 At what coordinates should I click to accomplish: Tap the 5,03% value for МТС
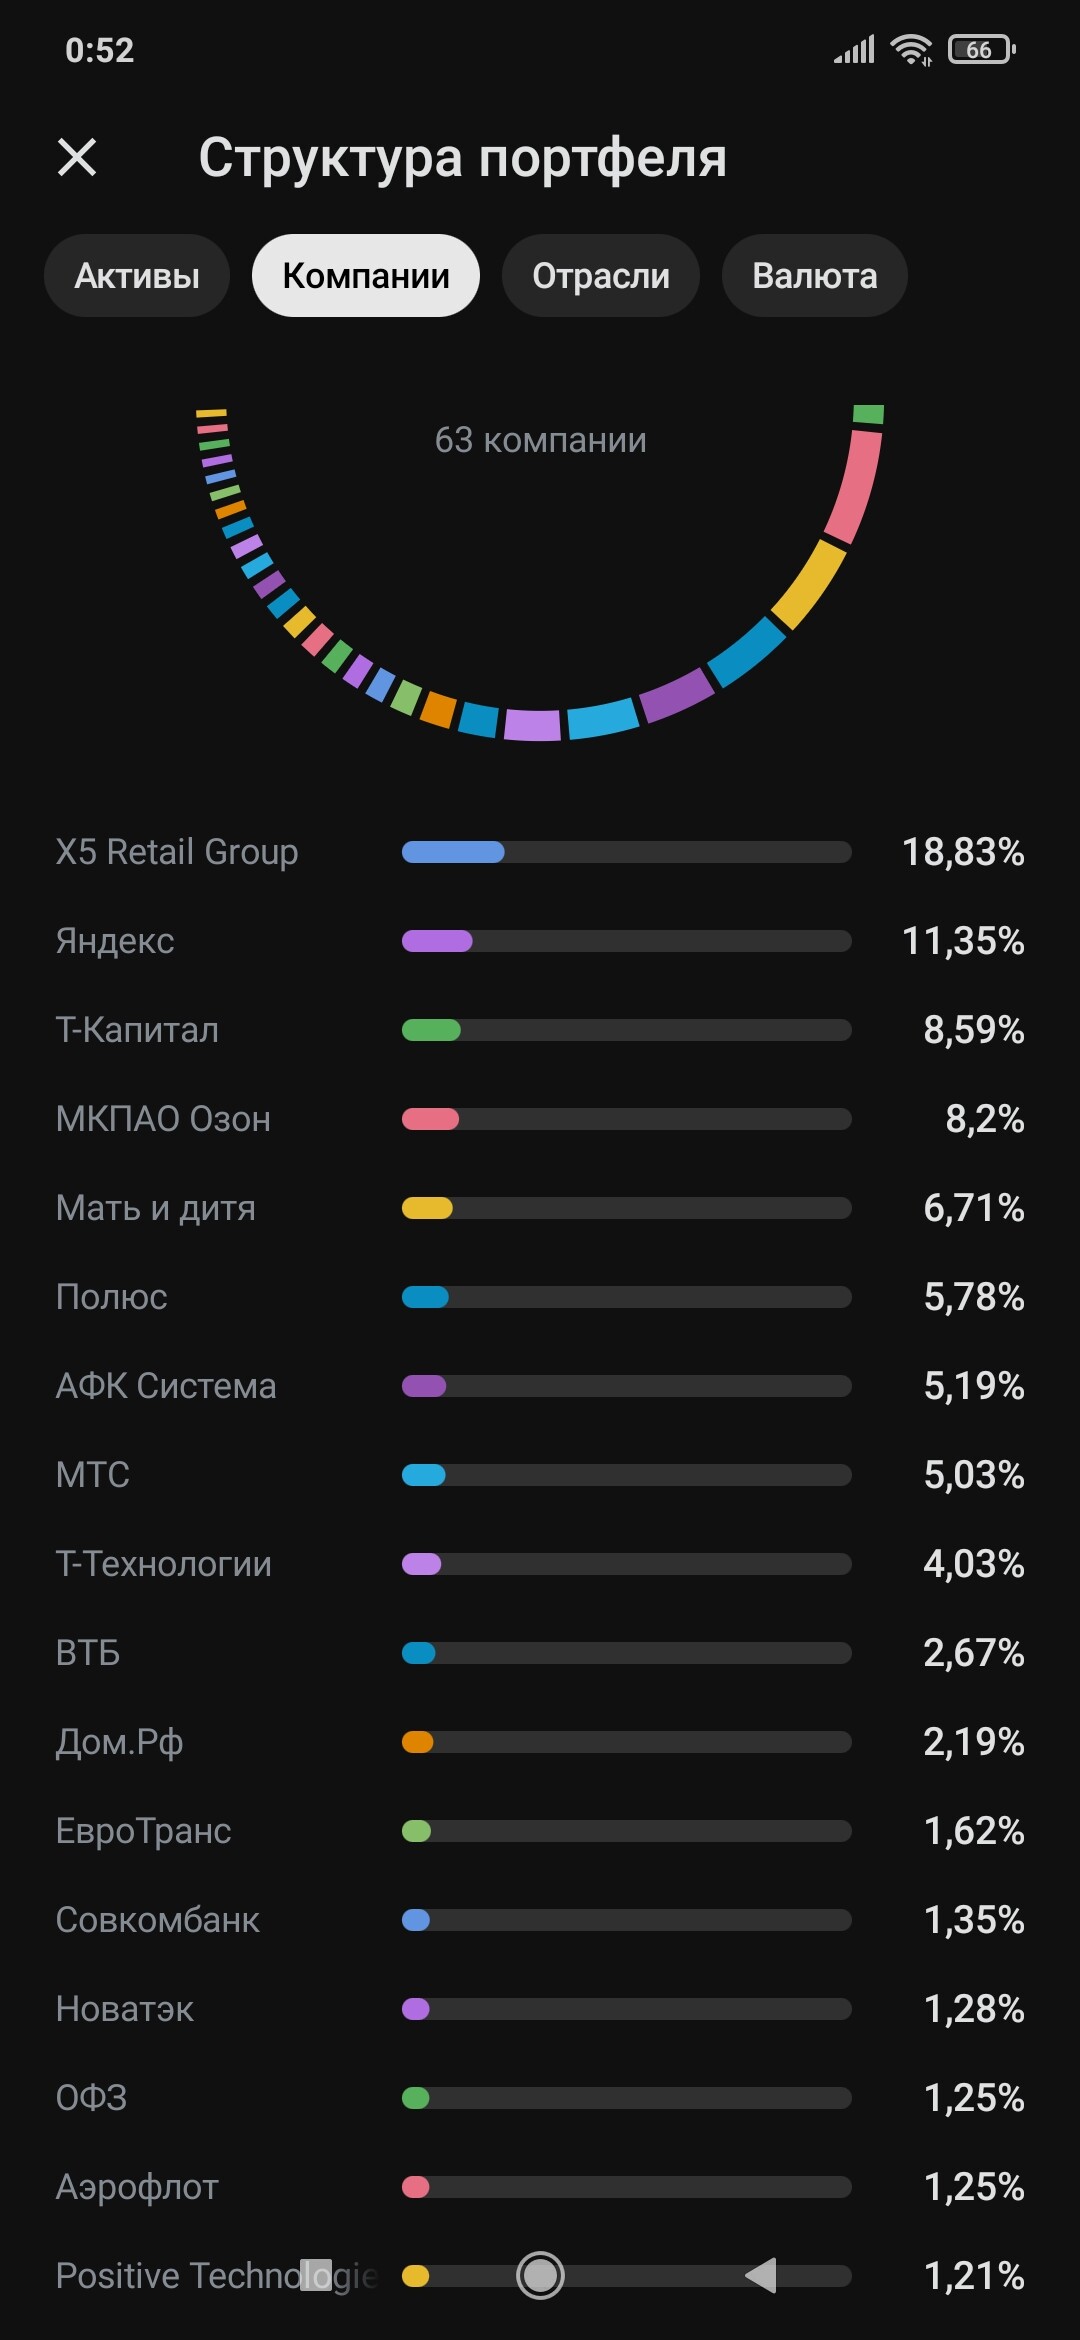pyautogui.click(x=973, y=1475)
